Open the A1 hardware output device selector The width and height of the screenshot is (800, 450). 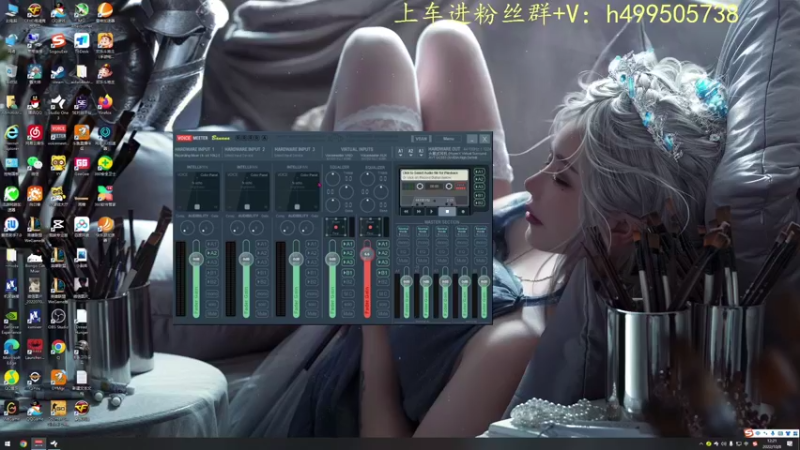click(401, 152)
